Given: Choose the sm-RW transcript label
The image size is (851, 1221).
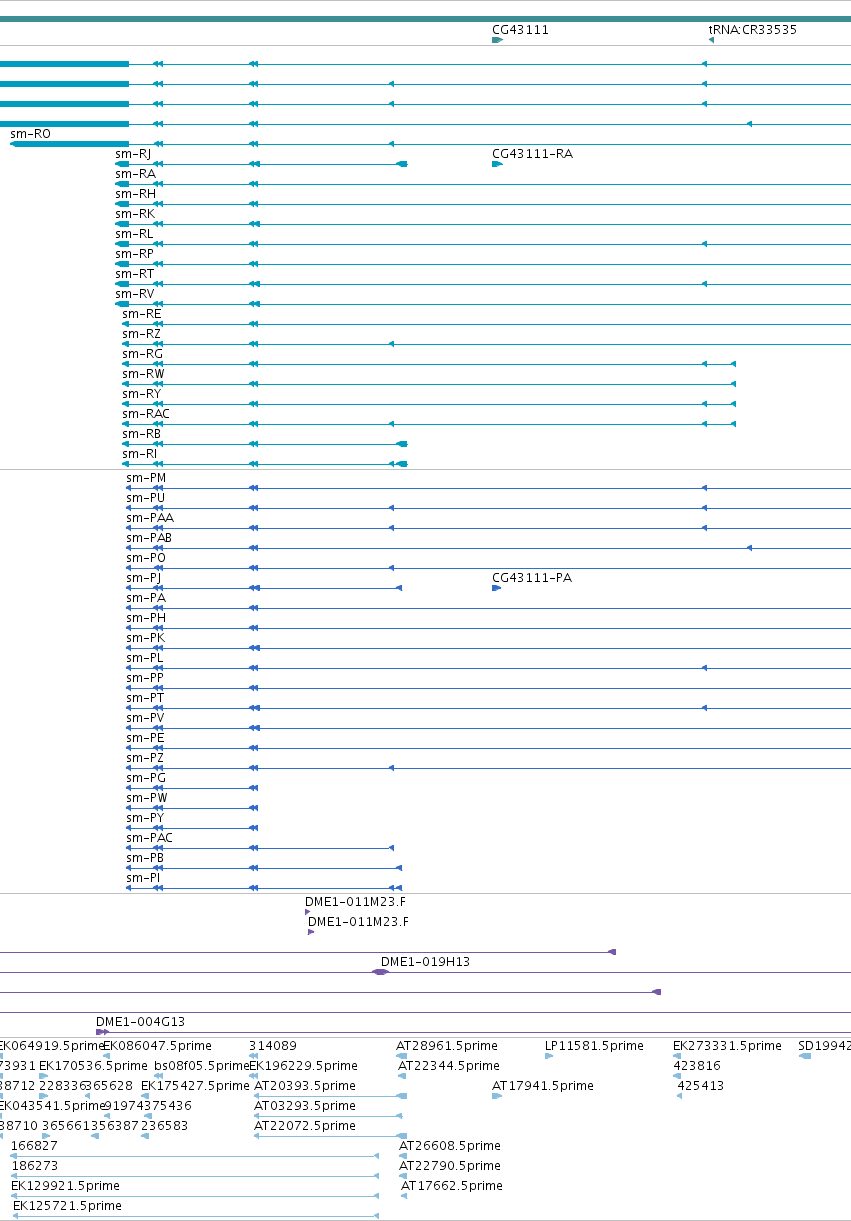Looking at the screenshot, I should (x=143, y=374).
